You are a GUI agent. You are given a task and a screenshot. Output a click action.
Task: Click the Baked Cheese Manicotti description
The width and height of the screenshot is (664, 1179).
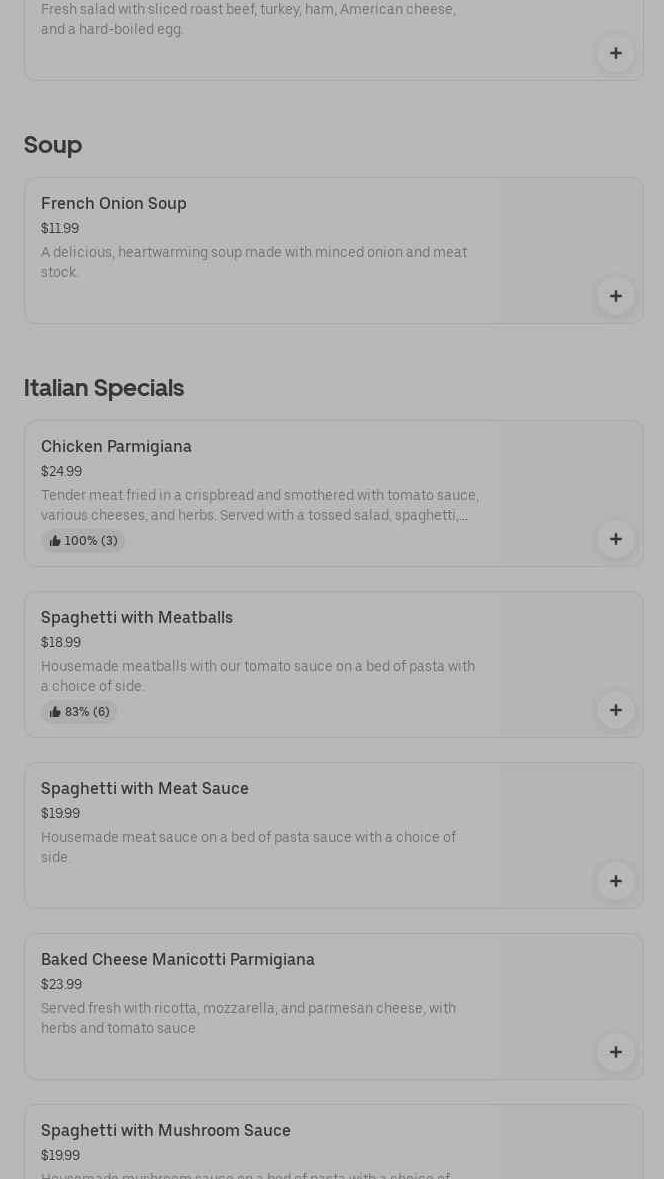(x=248, y=1018)
